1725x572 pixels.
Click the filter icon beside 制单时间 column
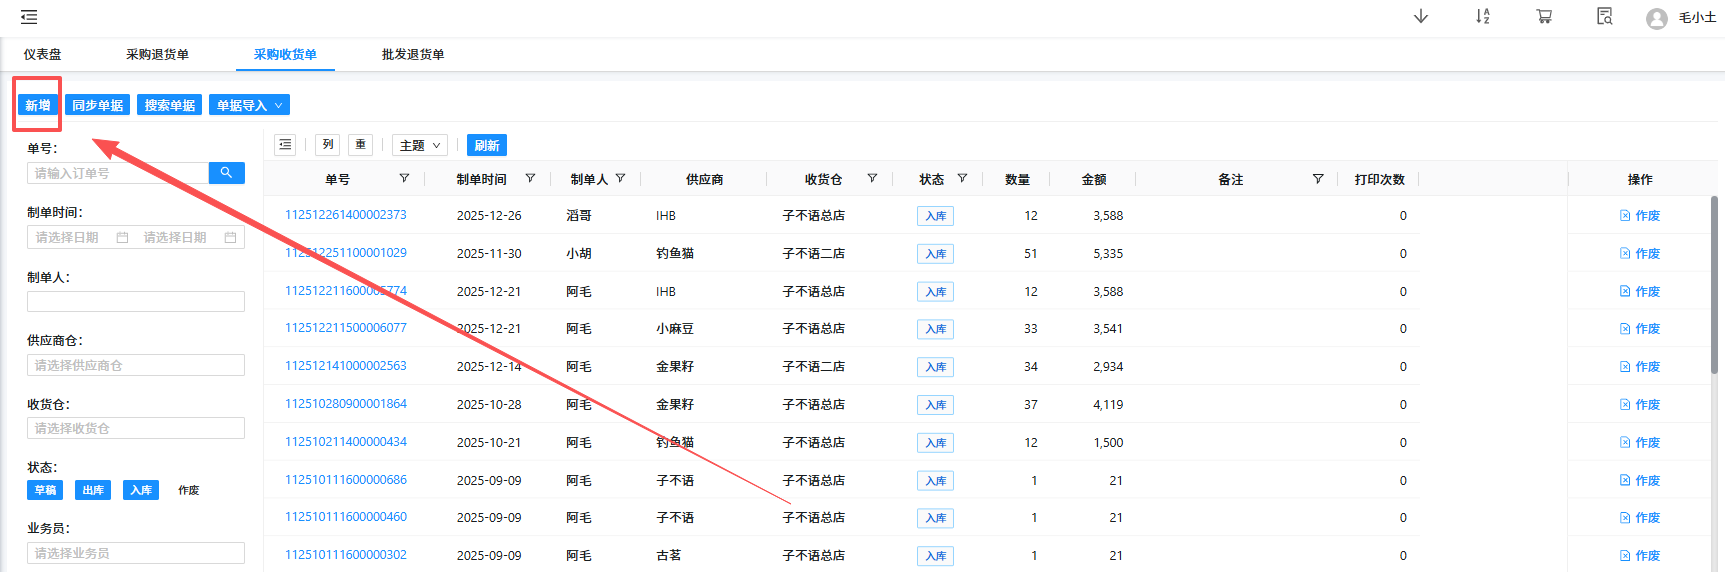530,179
